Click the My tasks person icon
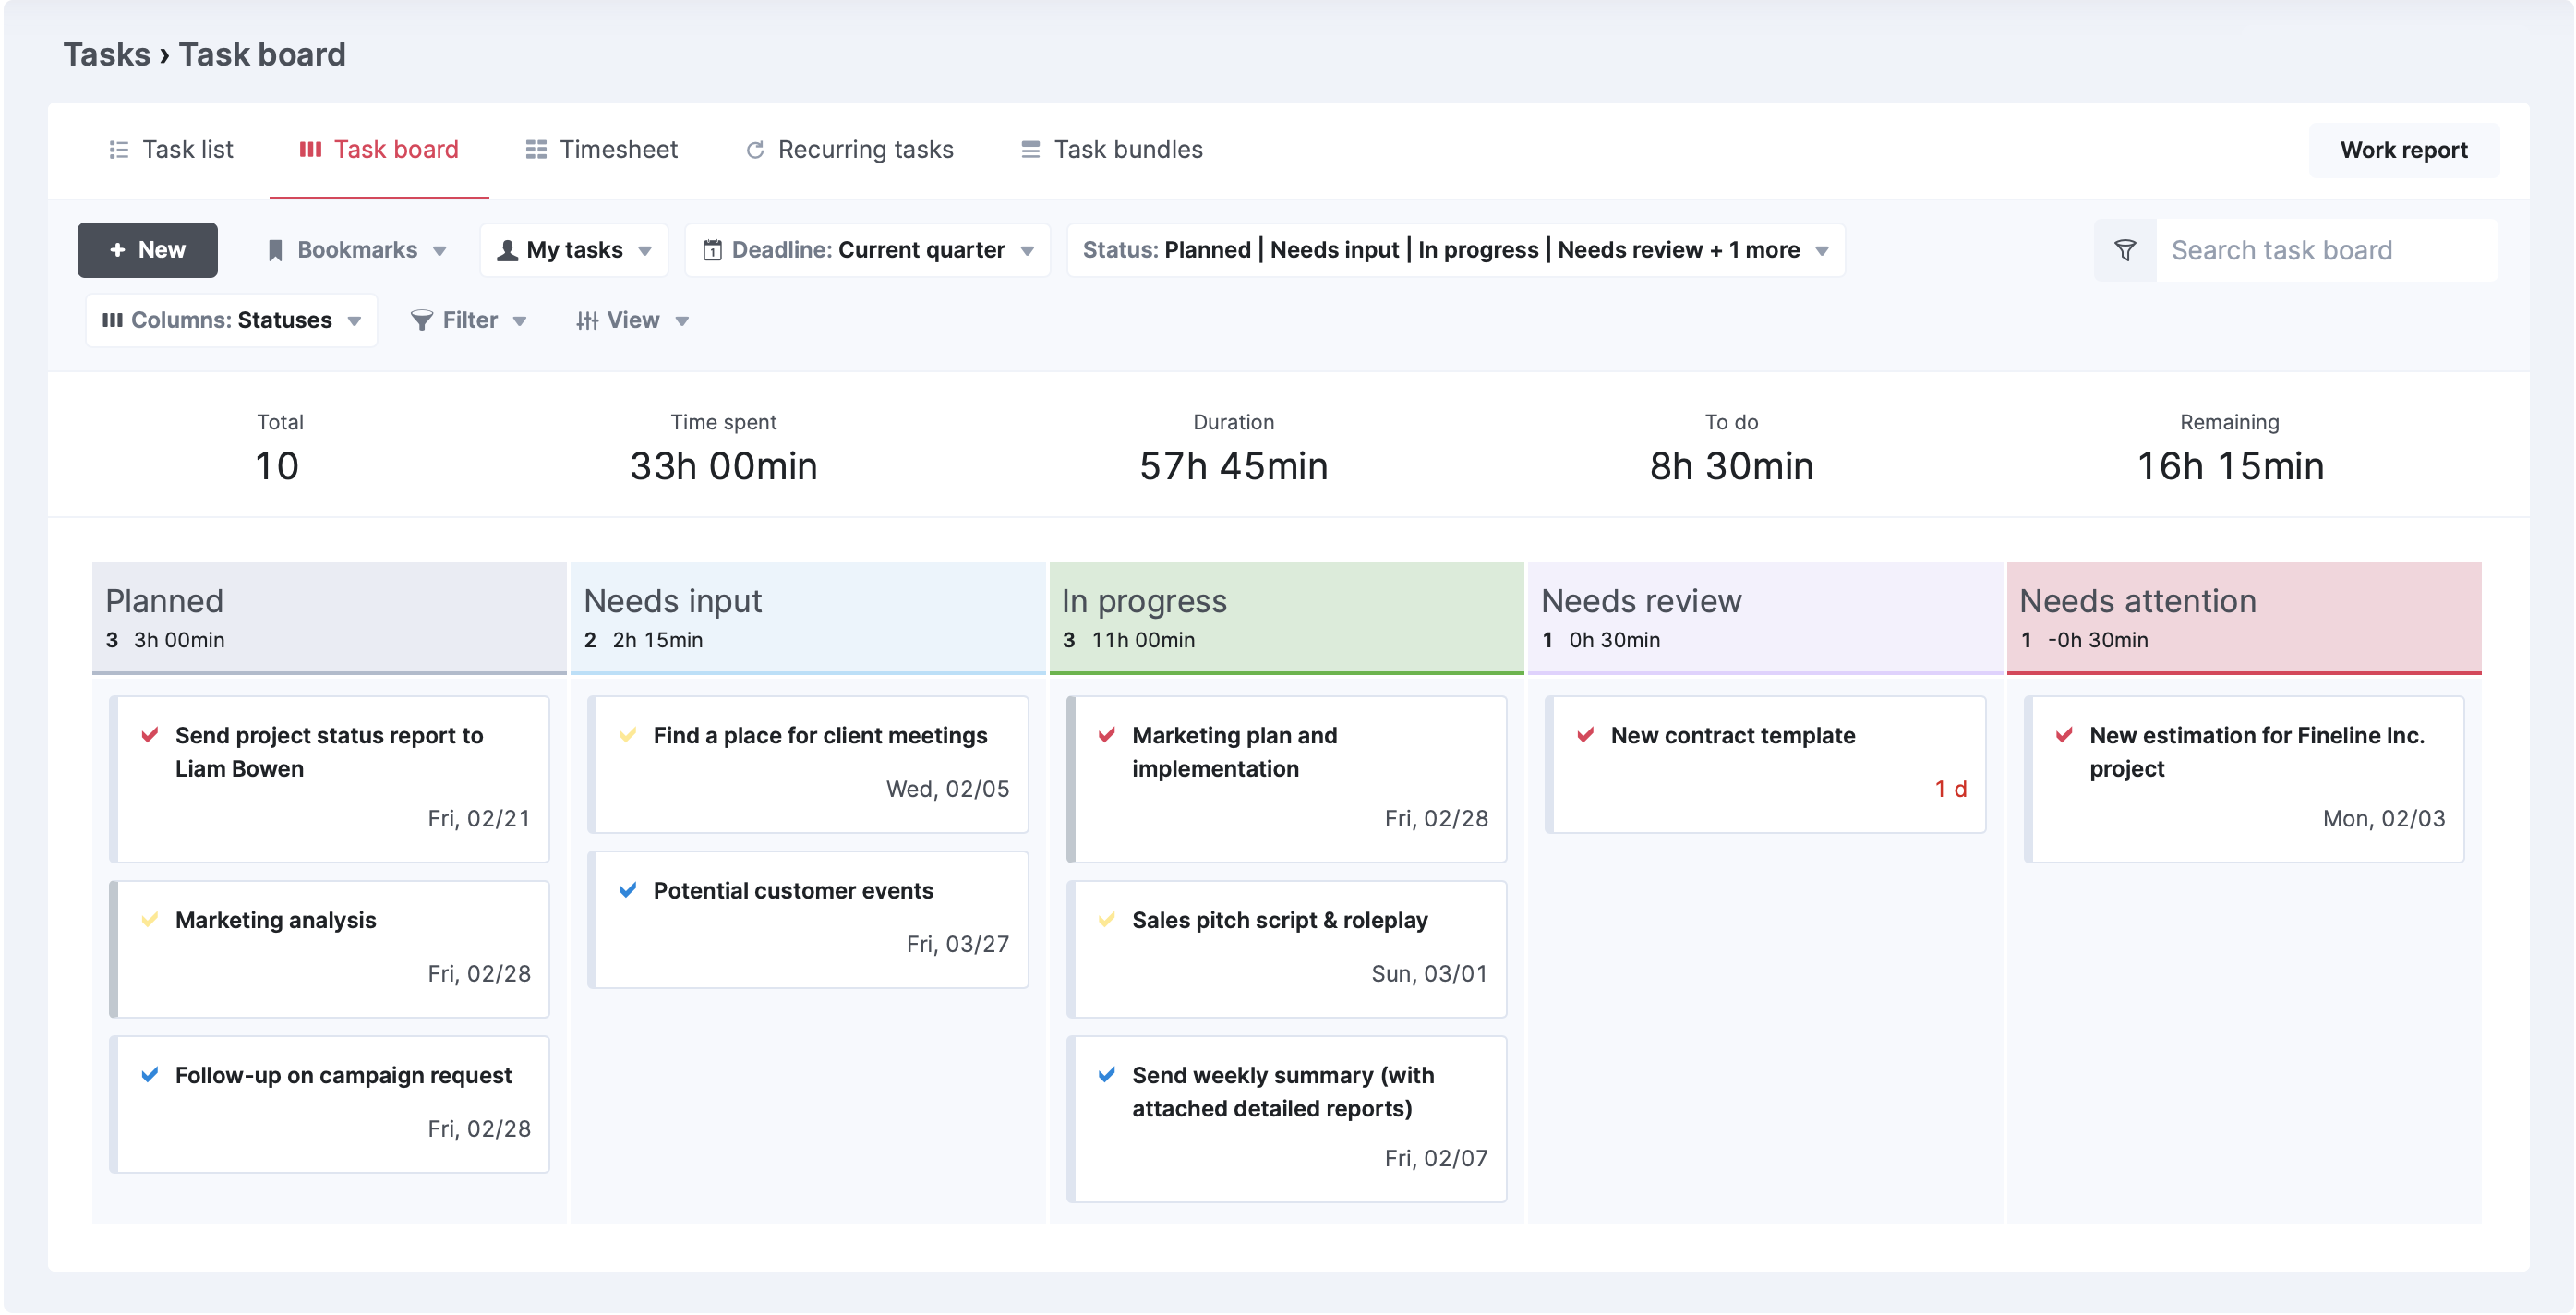Screen dimensions: 2576x1315 507,250
